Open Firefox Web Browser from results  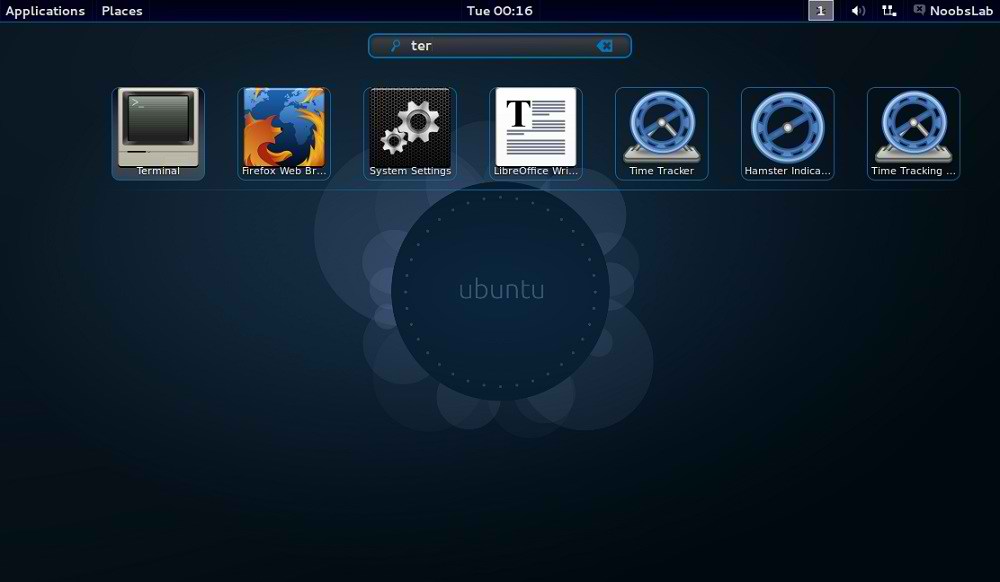click(284, 133)
